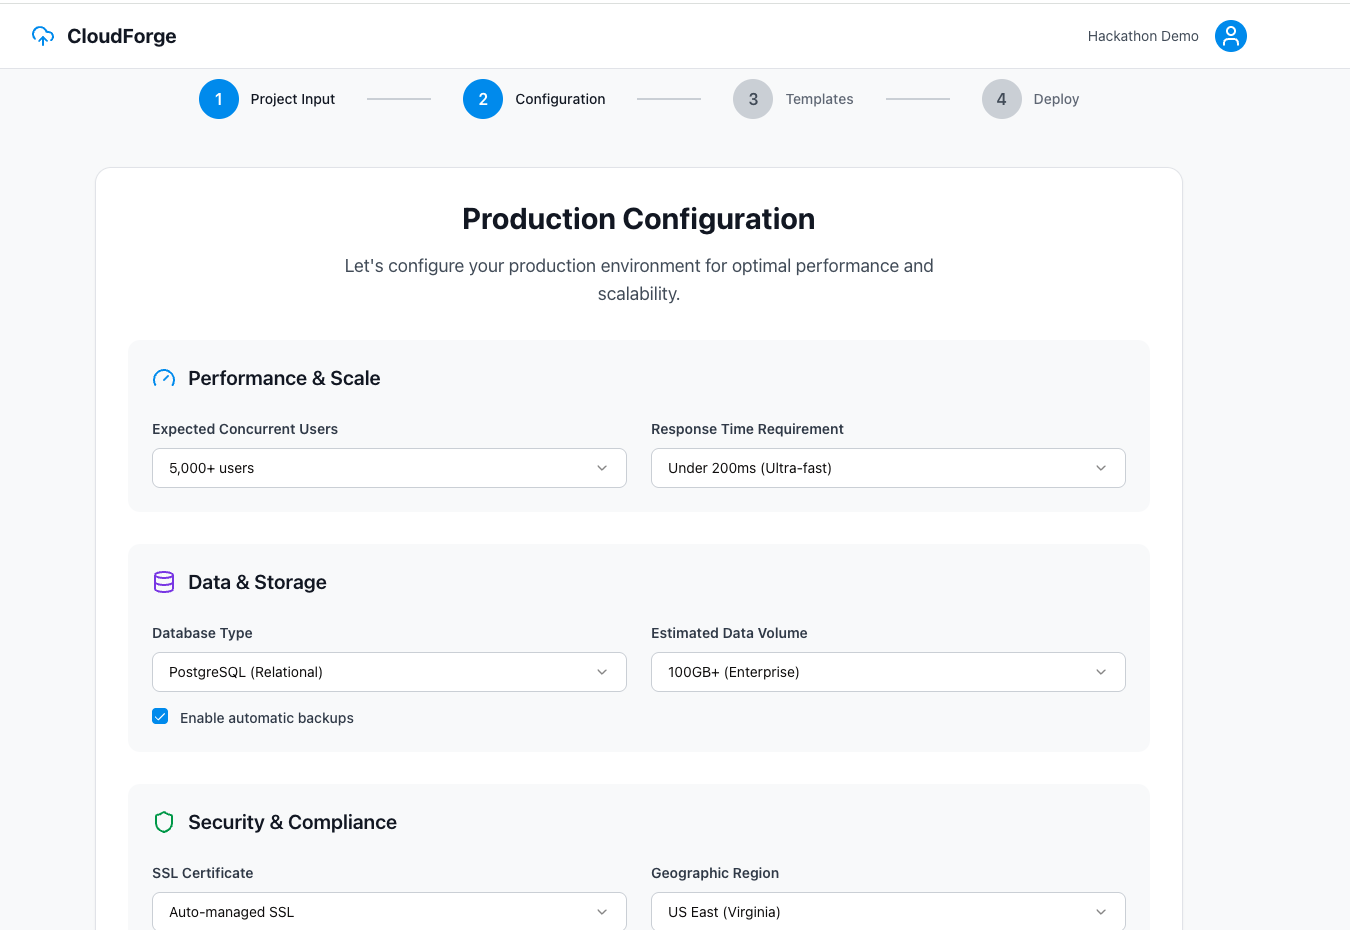Click the Hackathon Demo account label

coord(1143,36)
